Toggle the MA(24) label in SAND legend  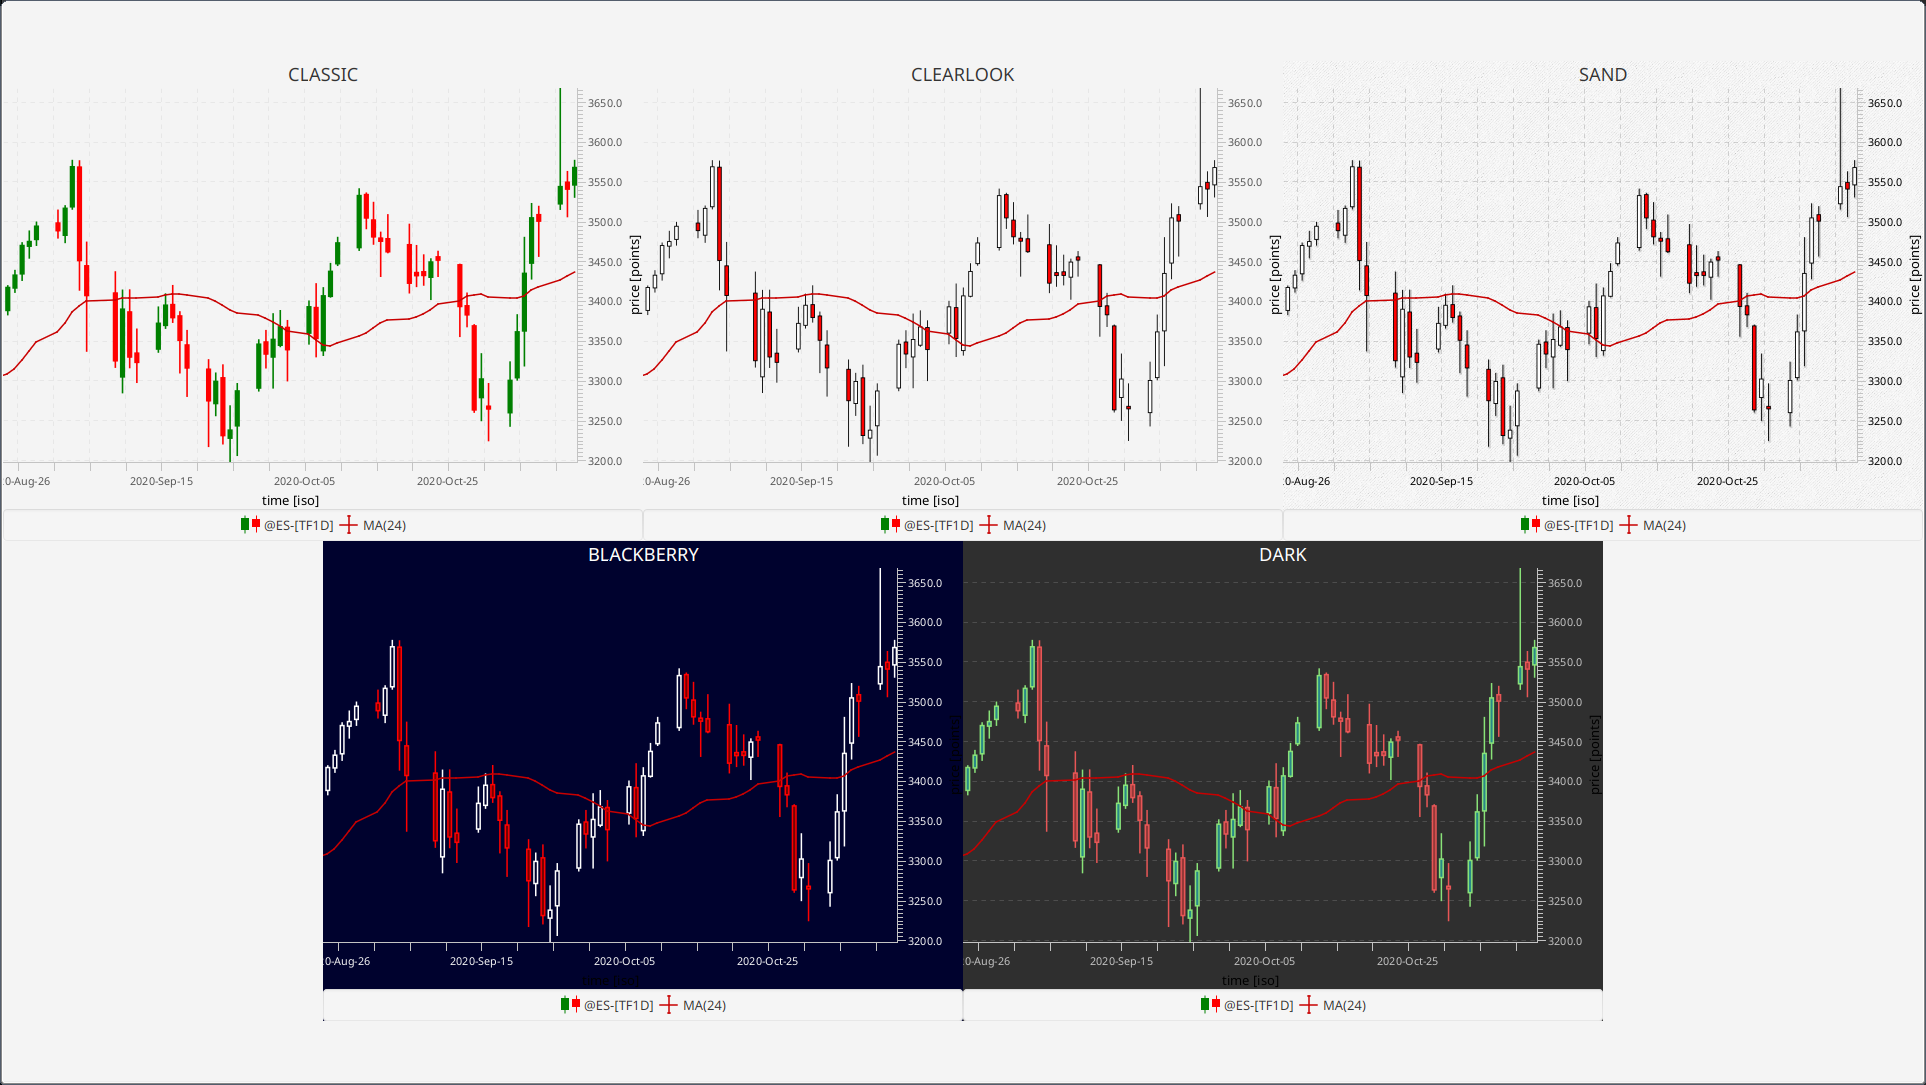[x=1664, y=526]
